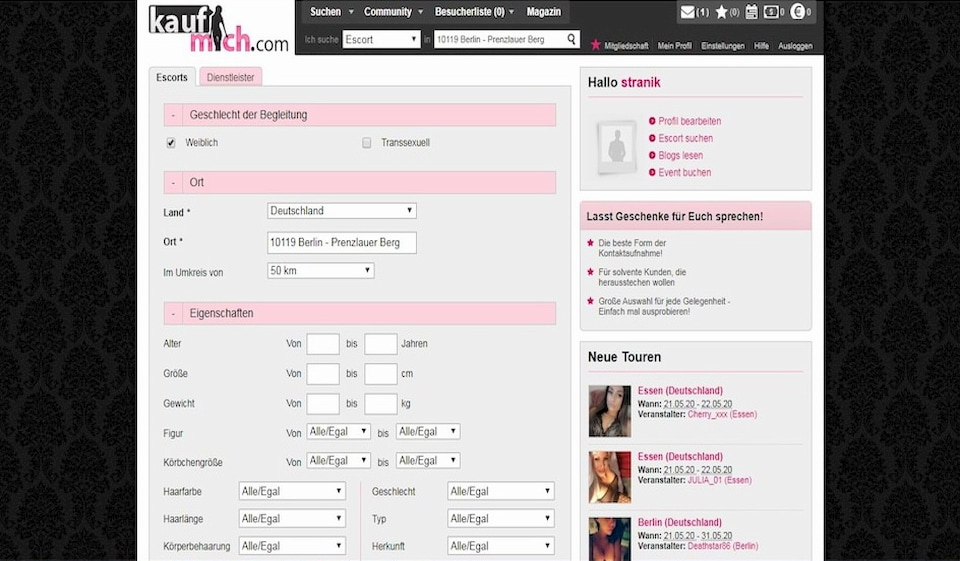Open the messages envelope icon
Viewport: 960px width, 561px height.
click(x=687, y=13)
